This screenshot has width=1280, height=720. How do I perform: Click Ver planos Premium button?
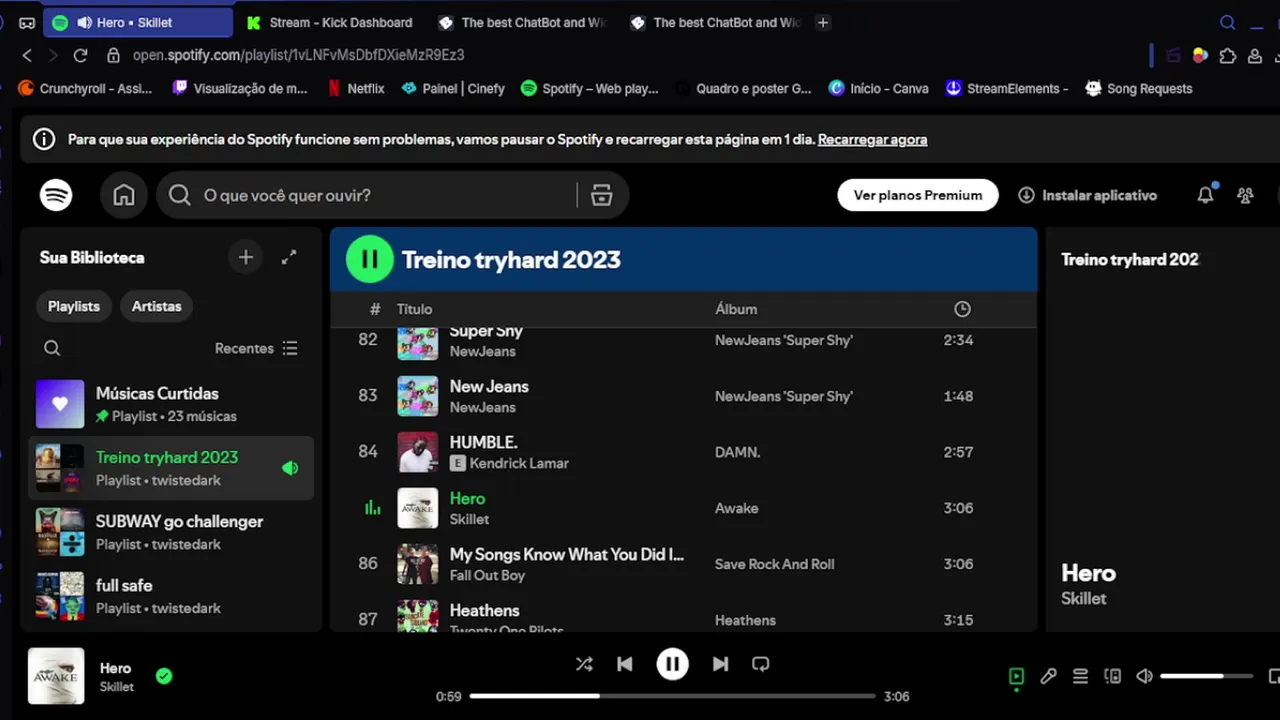pyautogui.click(x=918, y=195)
